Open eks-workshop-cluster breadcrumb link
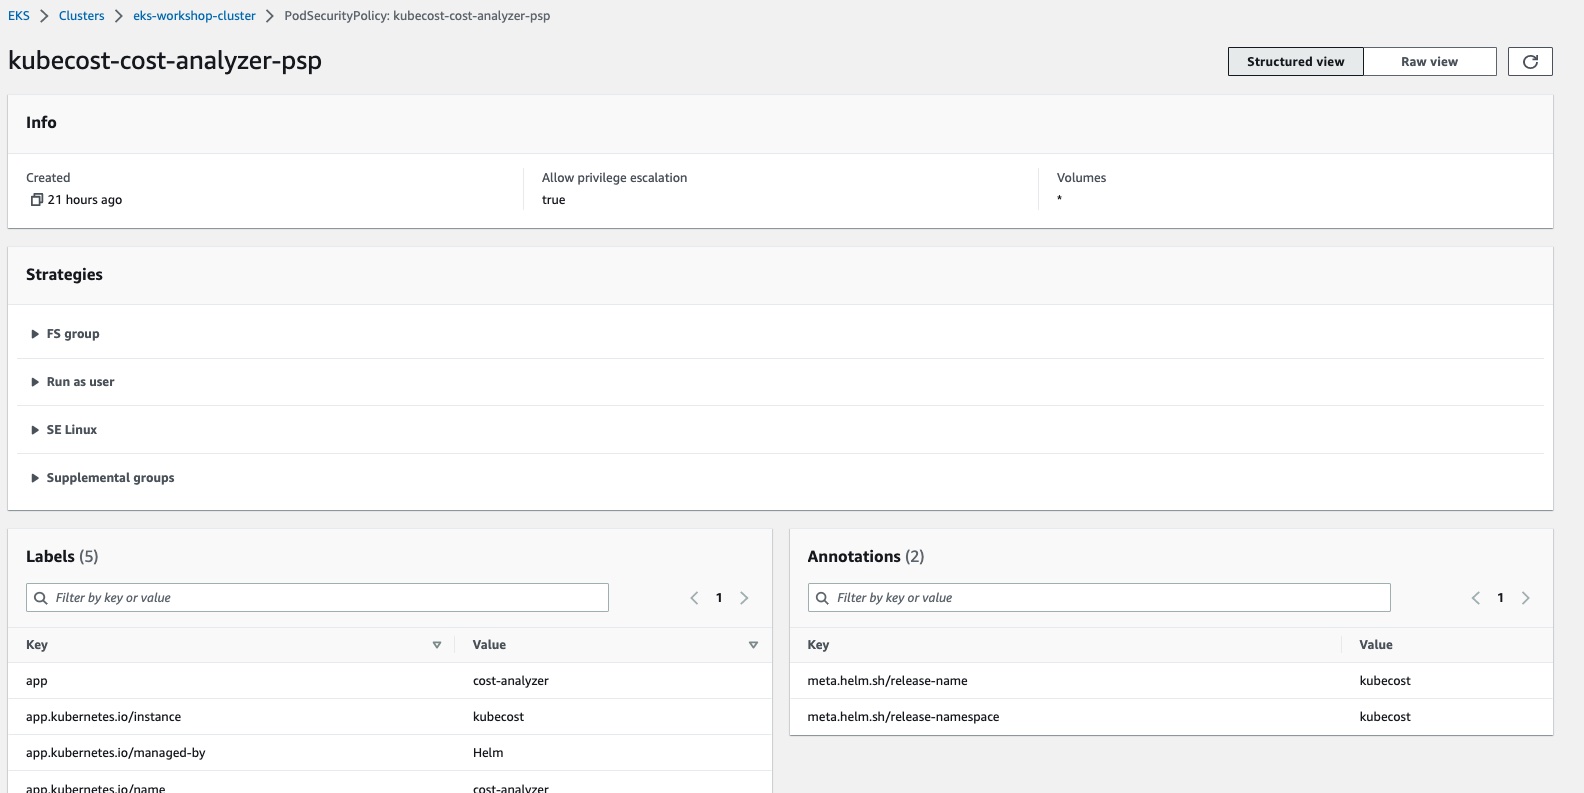The height and width of the screenshot is (793, 1584). [x=194, y=16]
